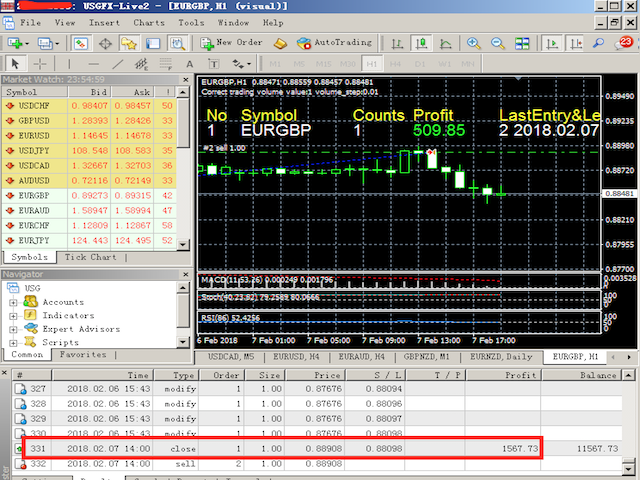Close the Navigator panel
The width and height of the screenshot is (640, 480).
186,274
